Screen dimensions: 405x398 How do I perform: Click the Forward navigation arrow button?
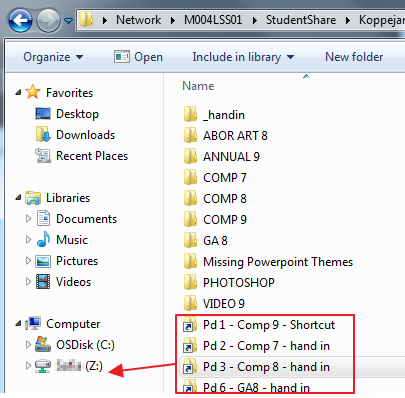click(48, 21)
